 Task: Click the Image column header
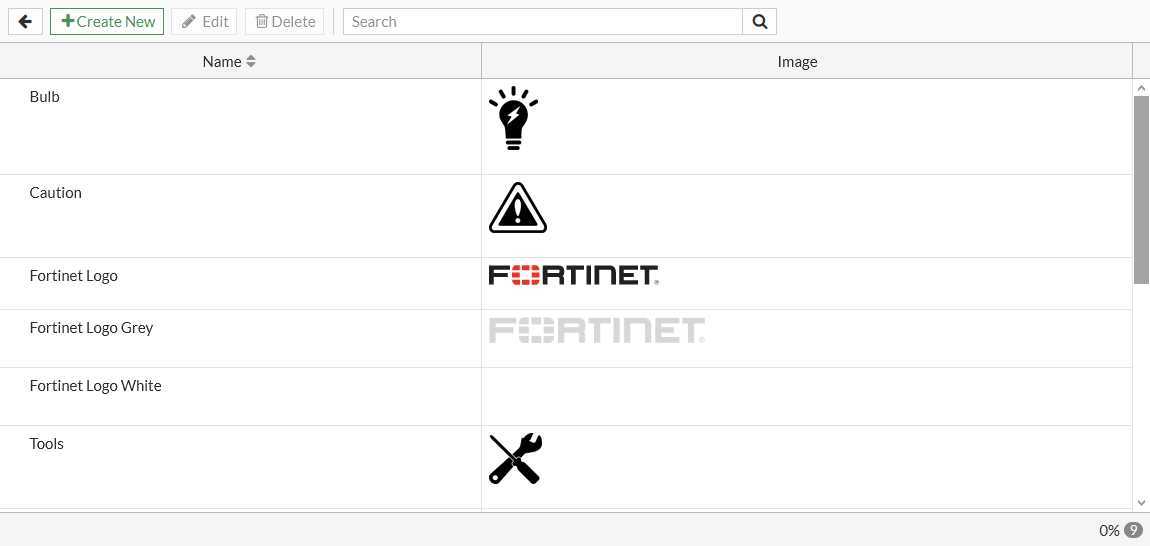[x=797, y=62]
